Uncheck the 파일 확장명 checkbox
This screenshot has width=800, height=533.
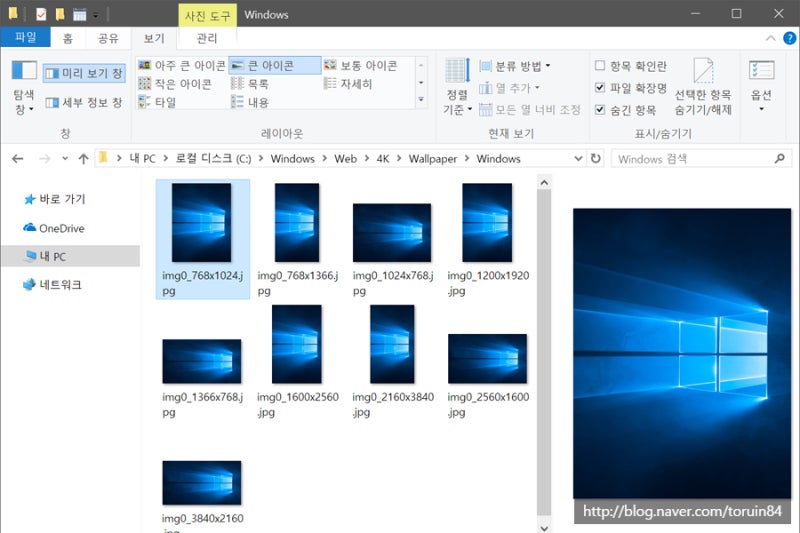[600, 88]
